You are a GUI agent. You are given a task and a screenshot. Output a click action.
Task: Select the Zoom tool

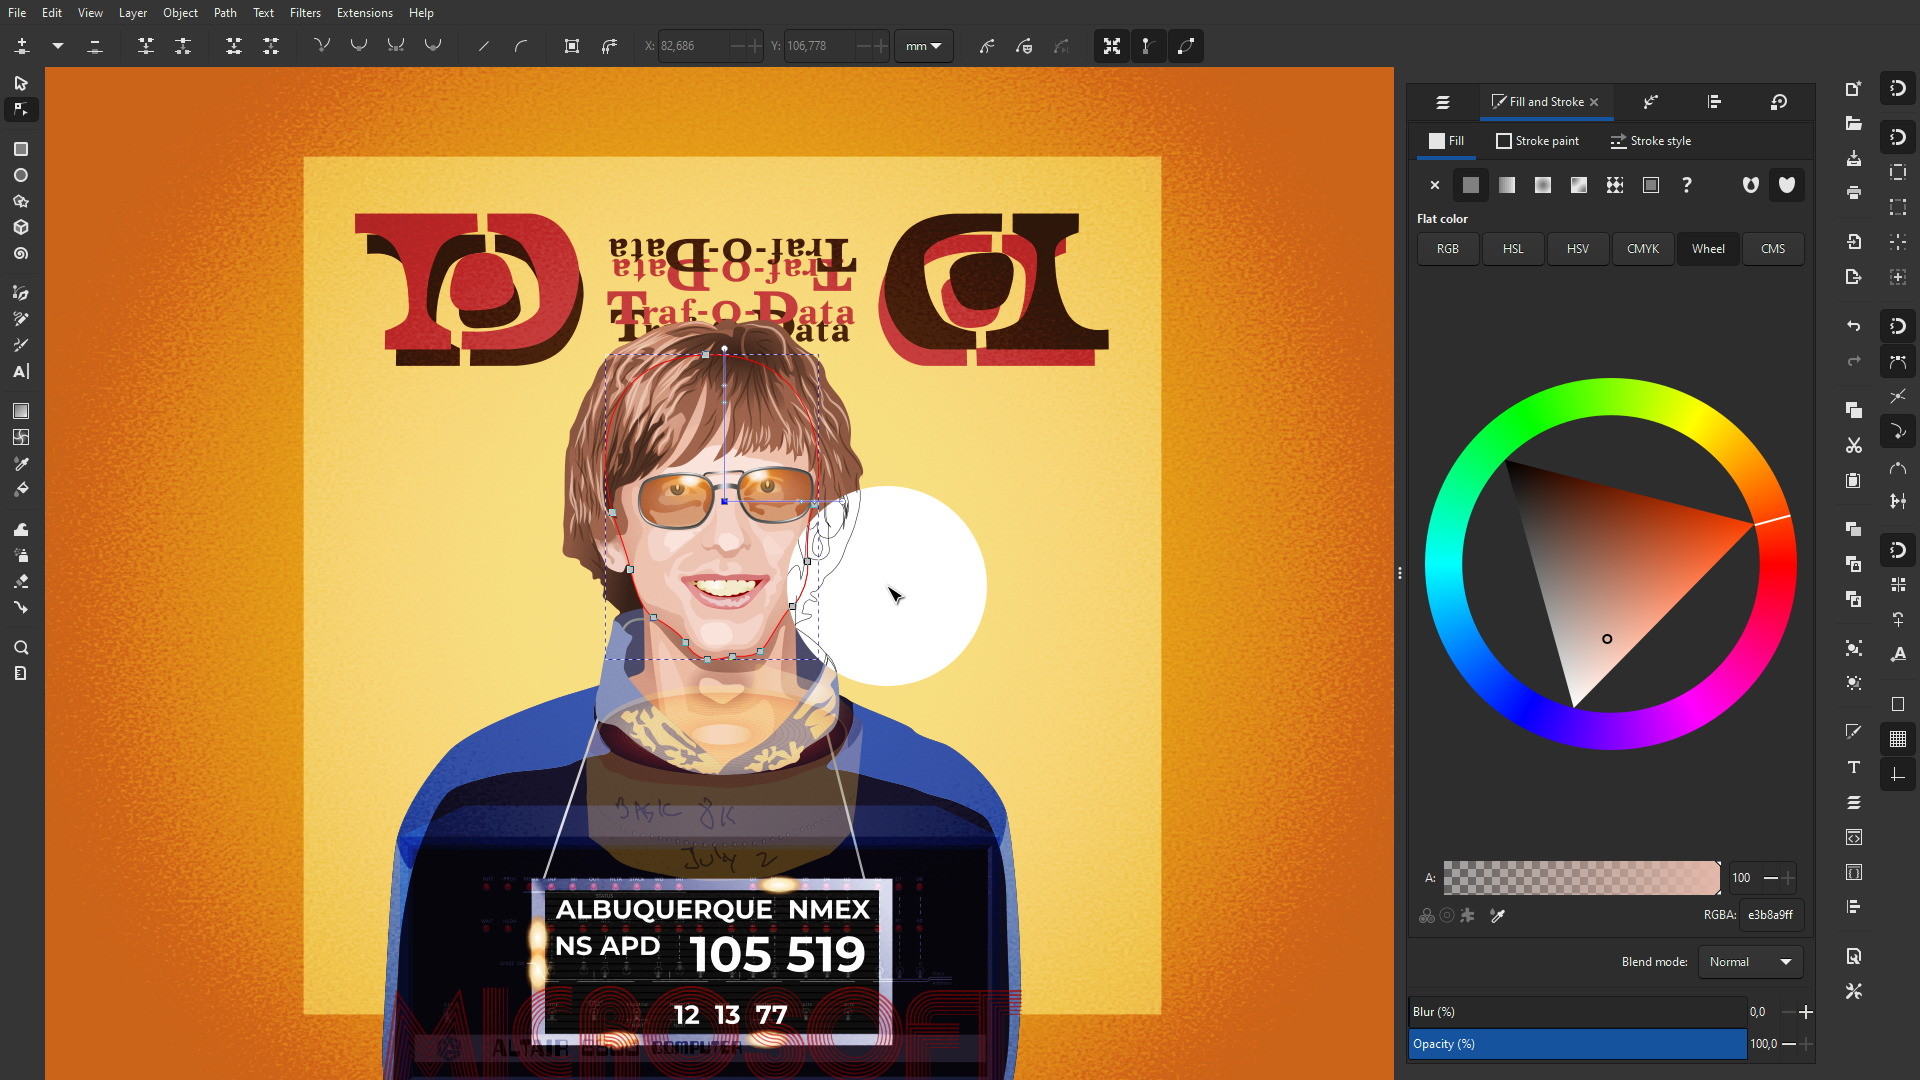tap(21, 648)
